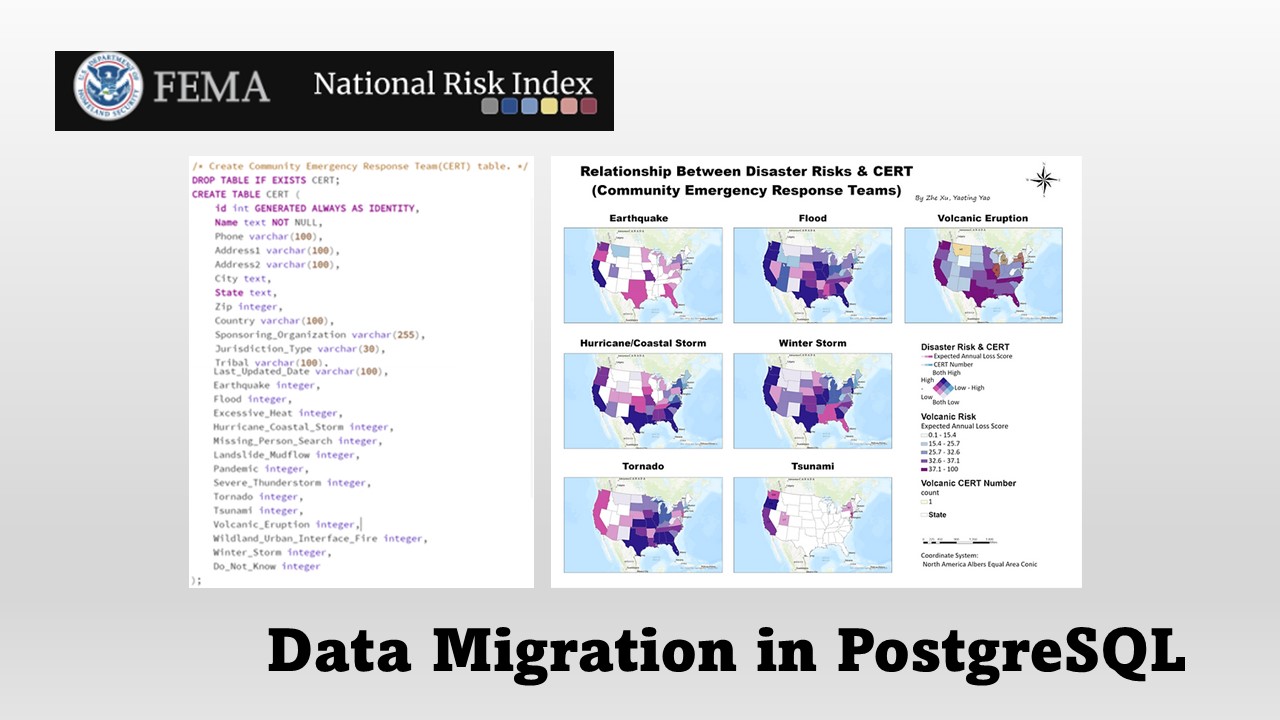This screenshot has height=720, width=1280.
Task: Click the "Winter Storm" map label
Action: click(812, 343)
